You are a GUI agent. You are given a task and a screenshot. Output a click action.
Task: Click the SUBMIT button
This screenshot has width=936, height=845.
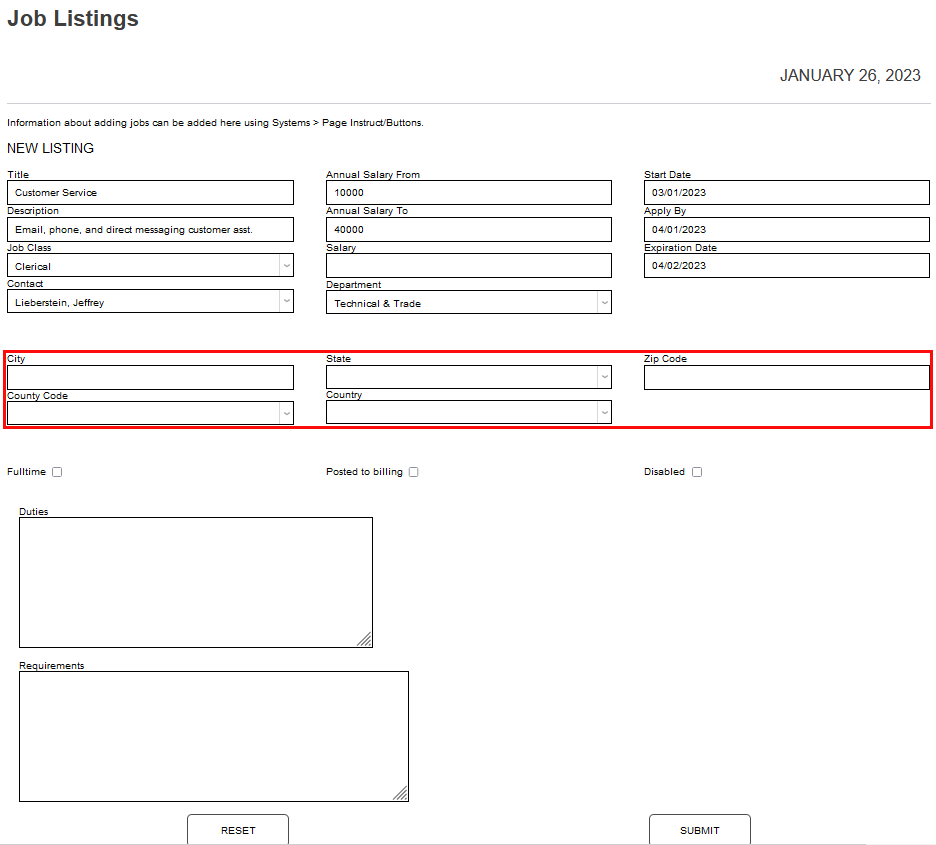[699, 830]
